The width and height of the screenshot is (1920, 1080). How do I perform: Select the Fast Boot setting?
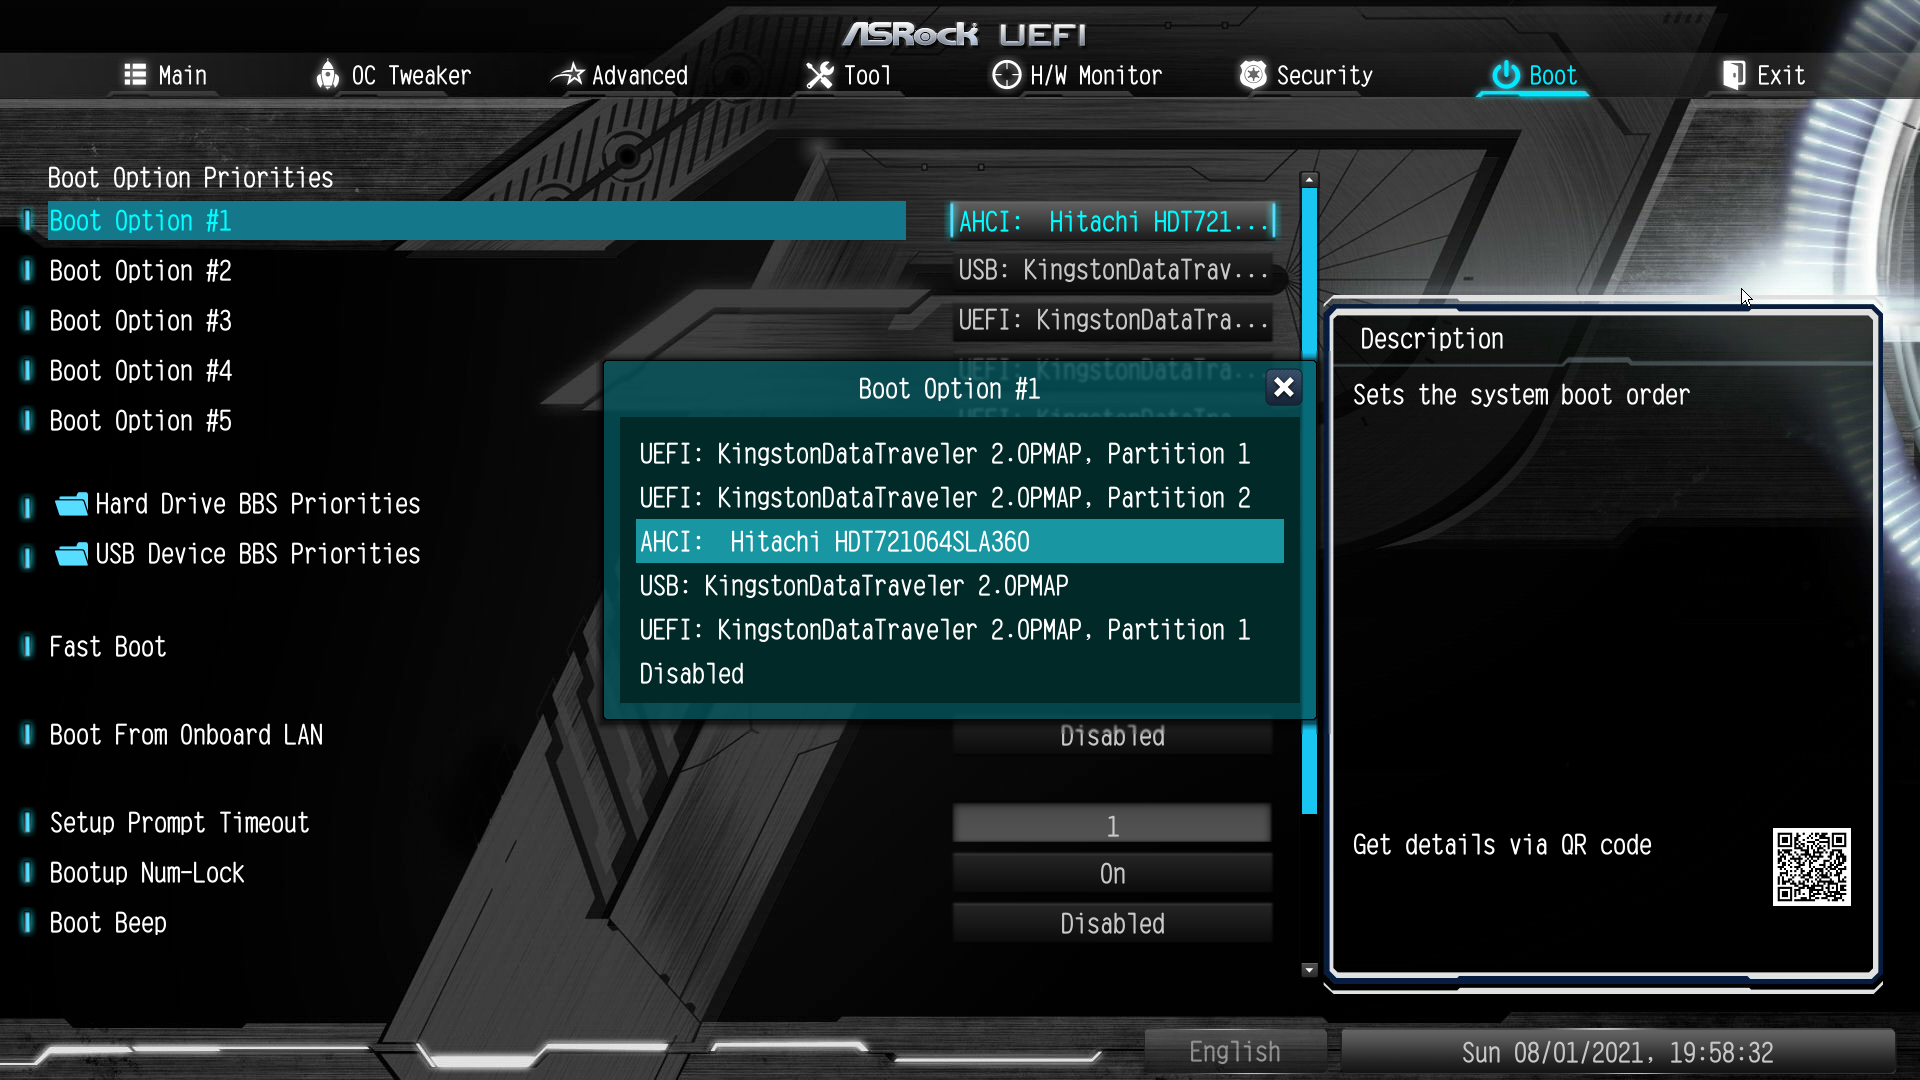point(108,647)
